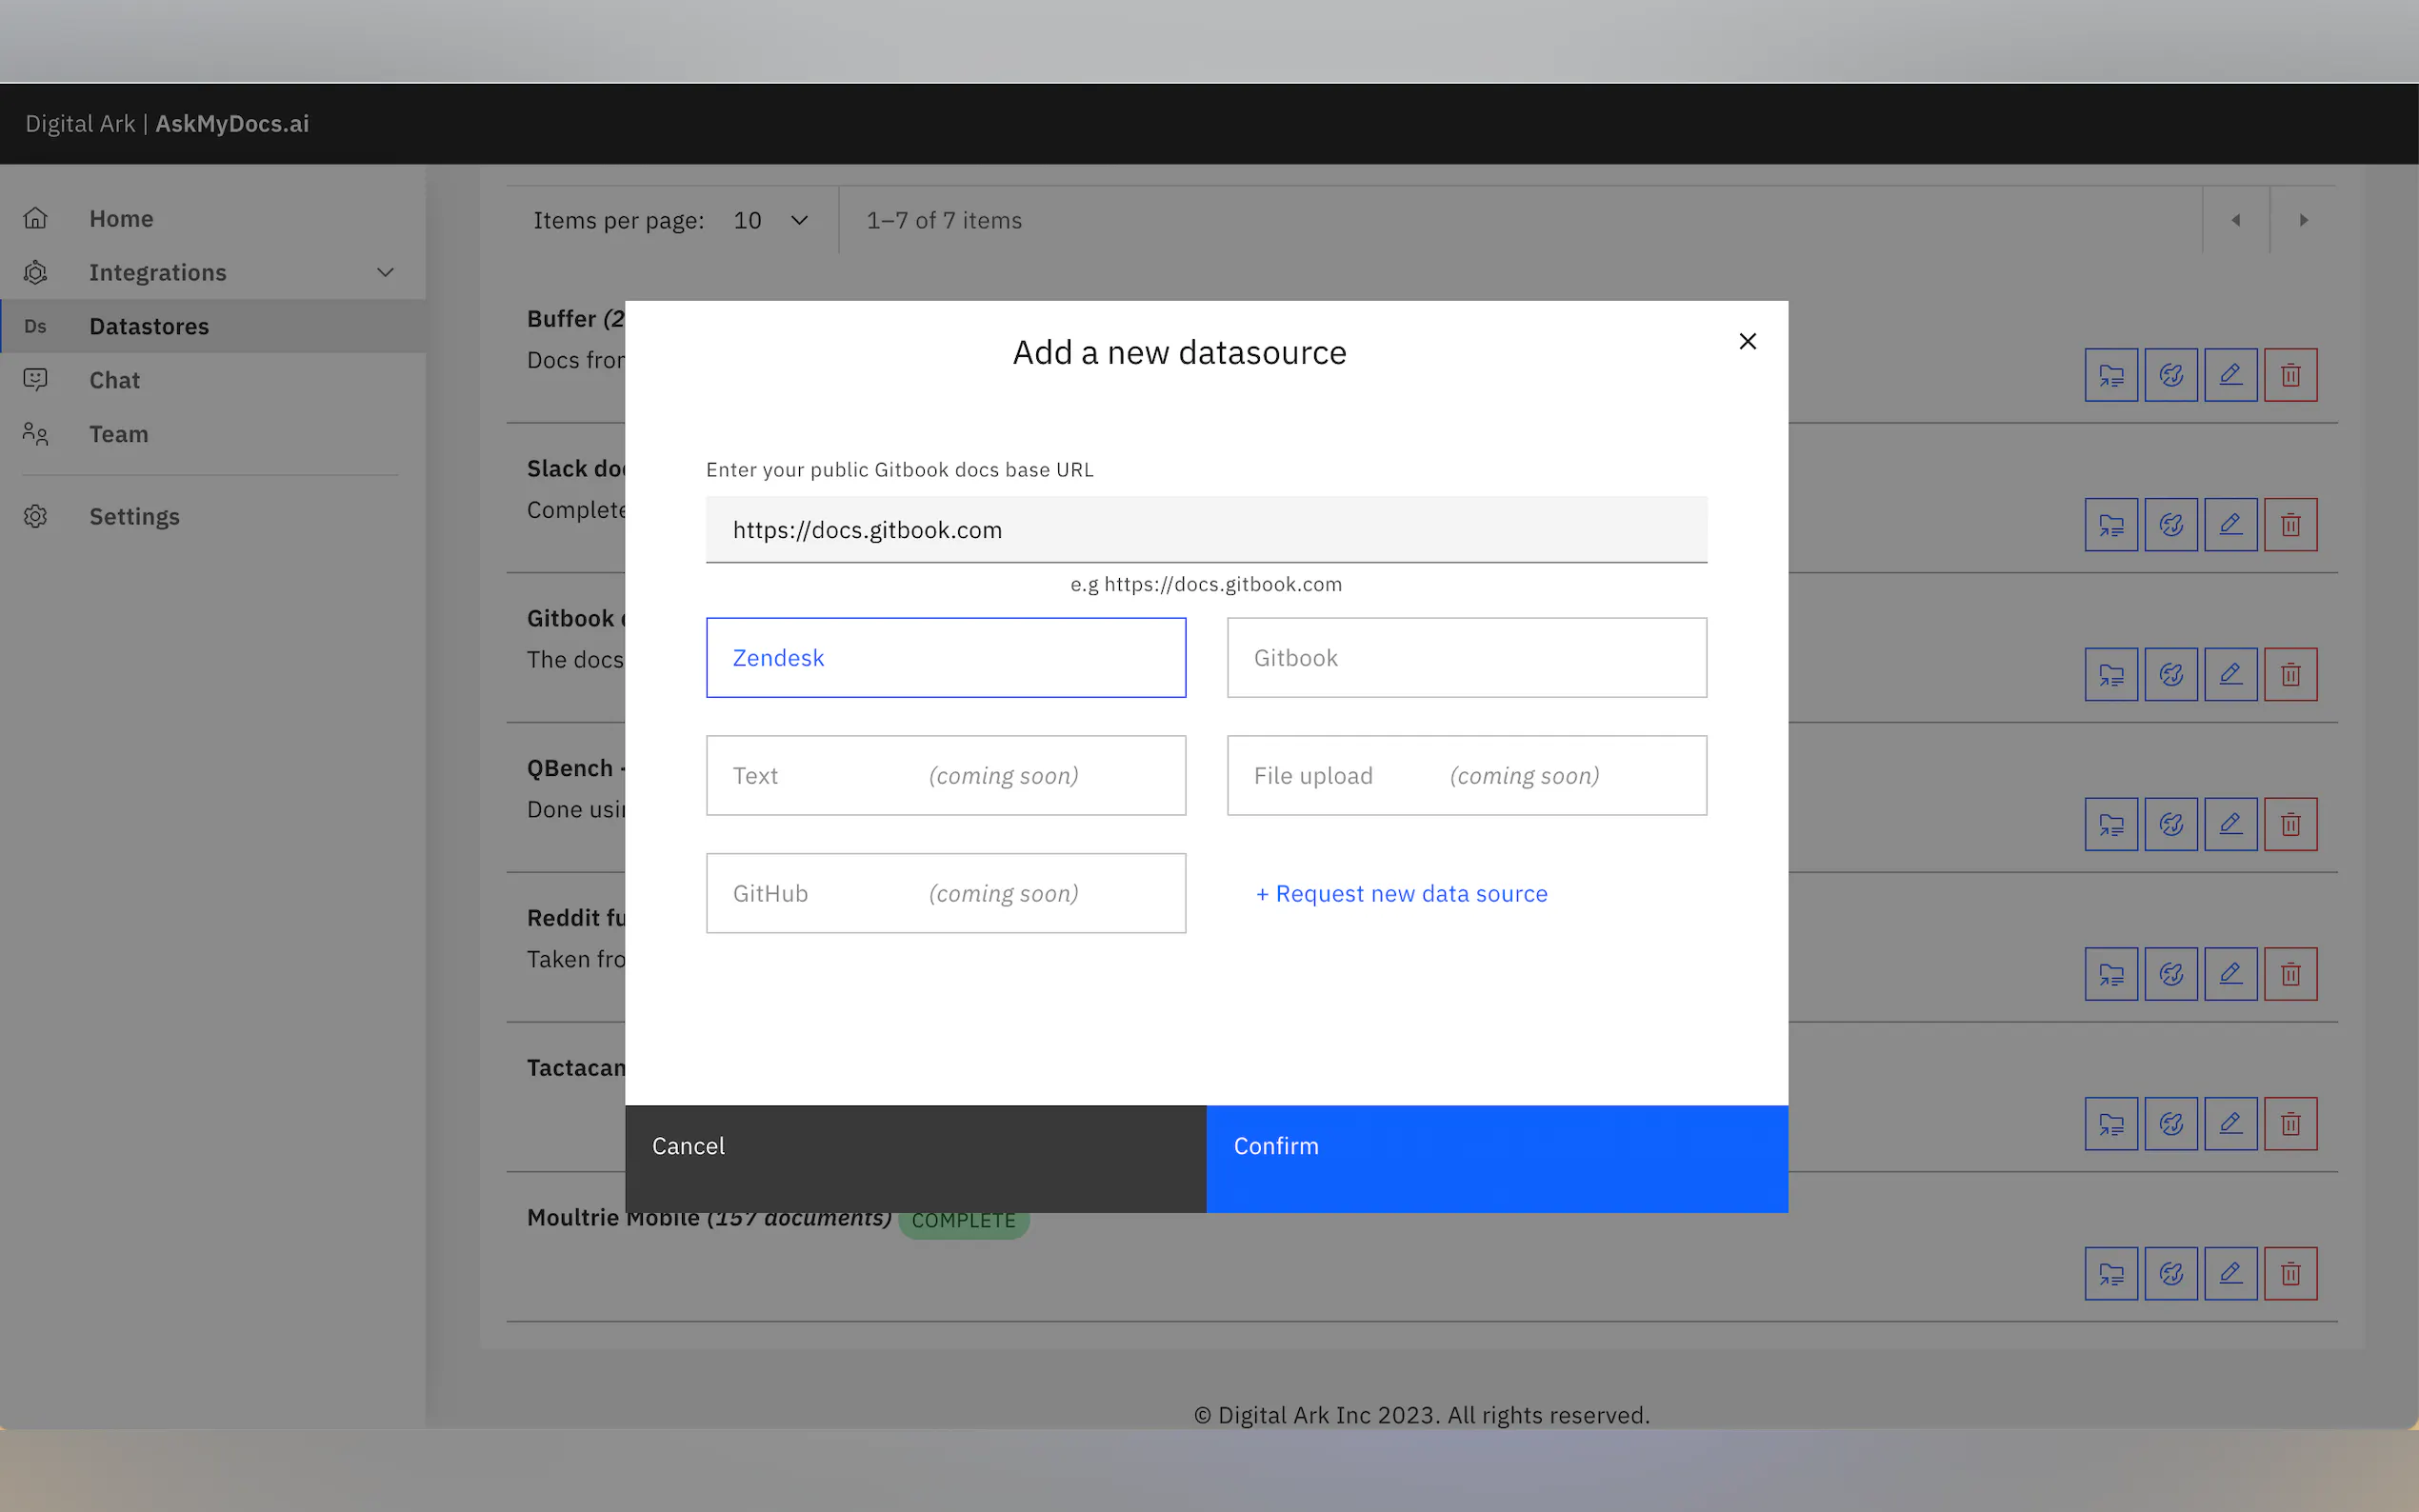Select the GitHub coming soon option
The height and width of the screenshot is (1512, 2419).
coord(945,893)
